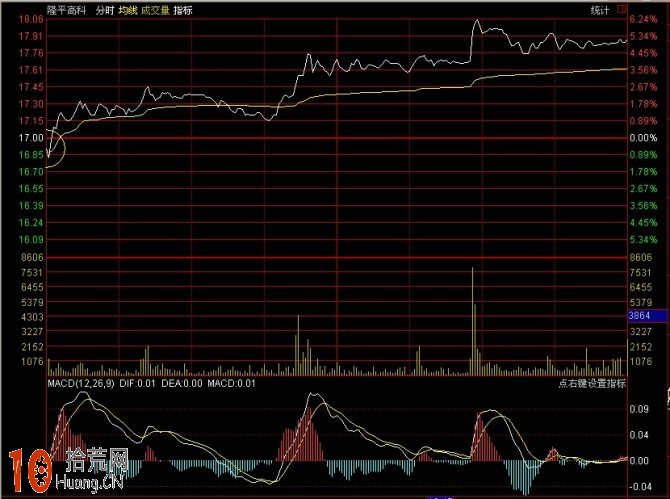This screenshot has width=670, height=499.
Task: Click the MACD:0.01 readout
Action: click(231, 383)
